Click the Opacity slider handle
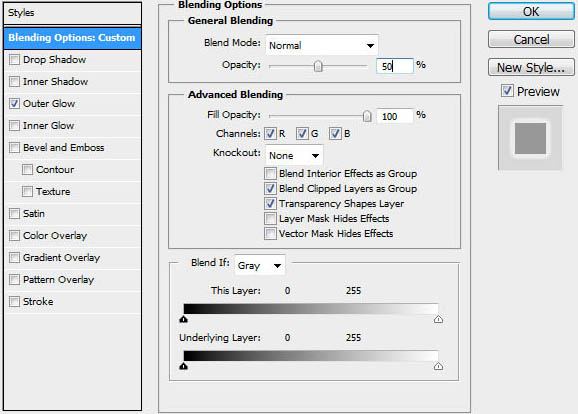Viewport: 578px width, 414px height. point(318,66)
